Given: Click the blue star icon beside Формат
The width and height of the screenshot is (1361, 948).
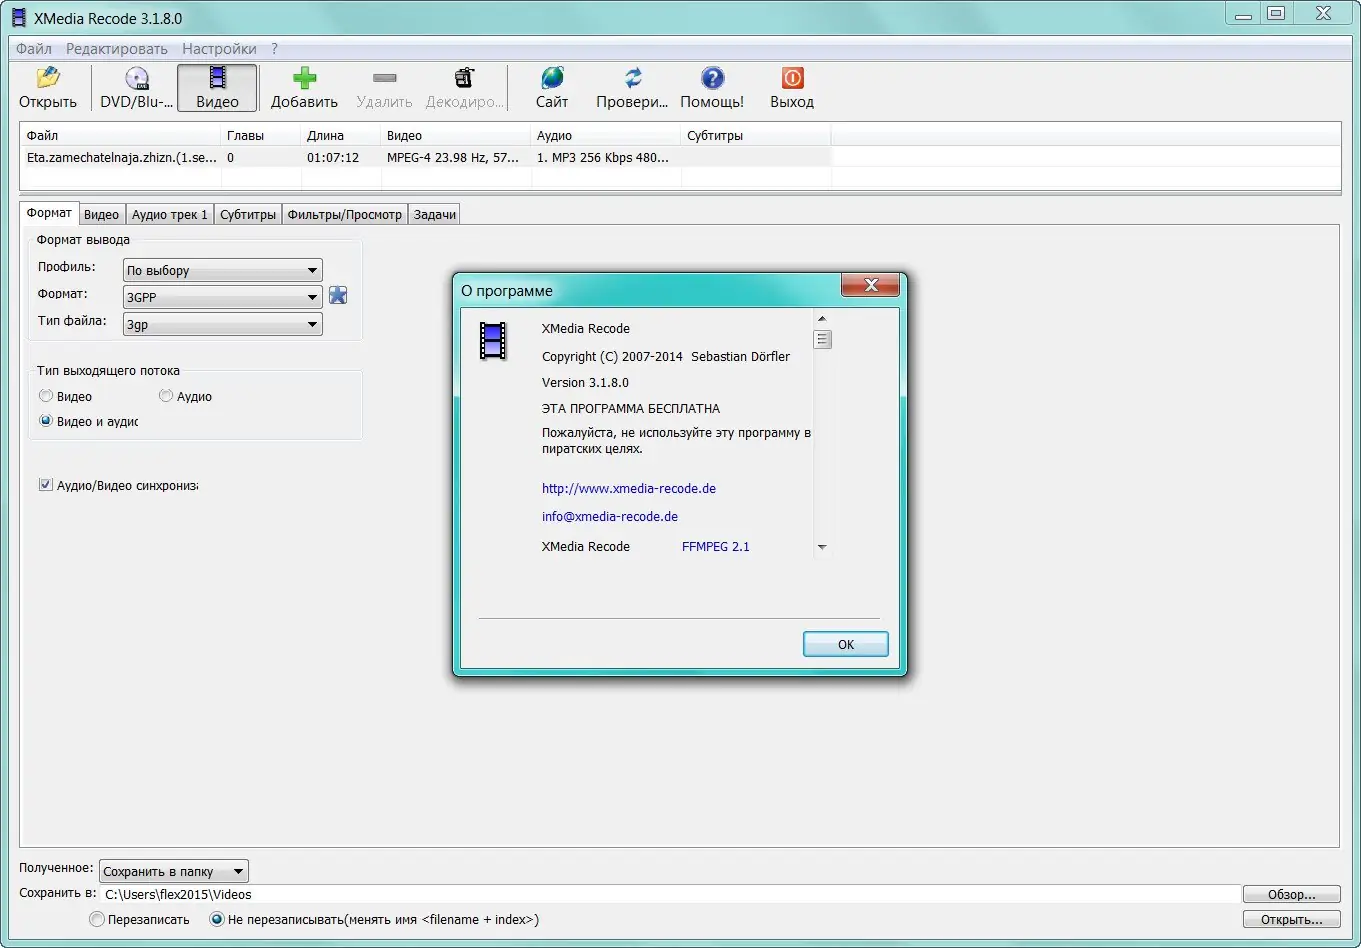Looking at the screenshot, I should click(338, 295).
